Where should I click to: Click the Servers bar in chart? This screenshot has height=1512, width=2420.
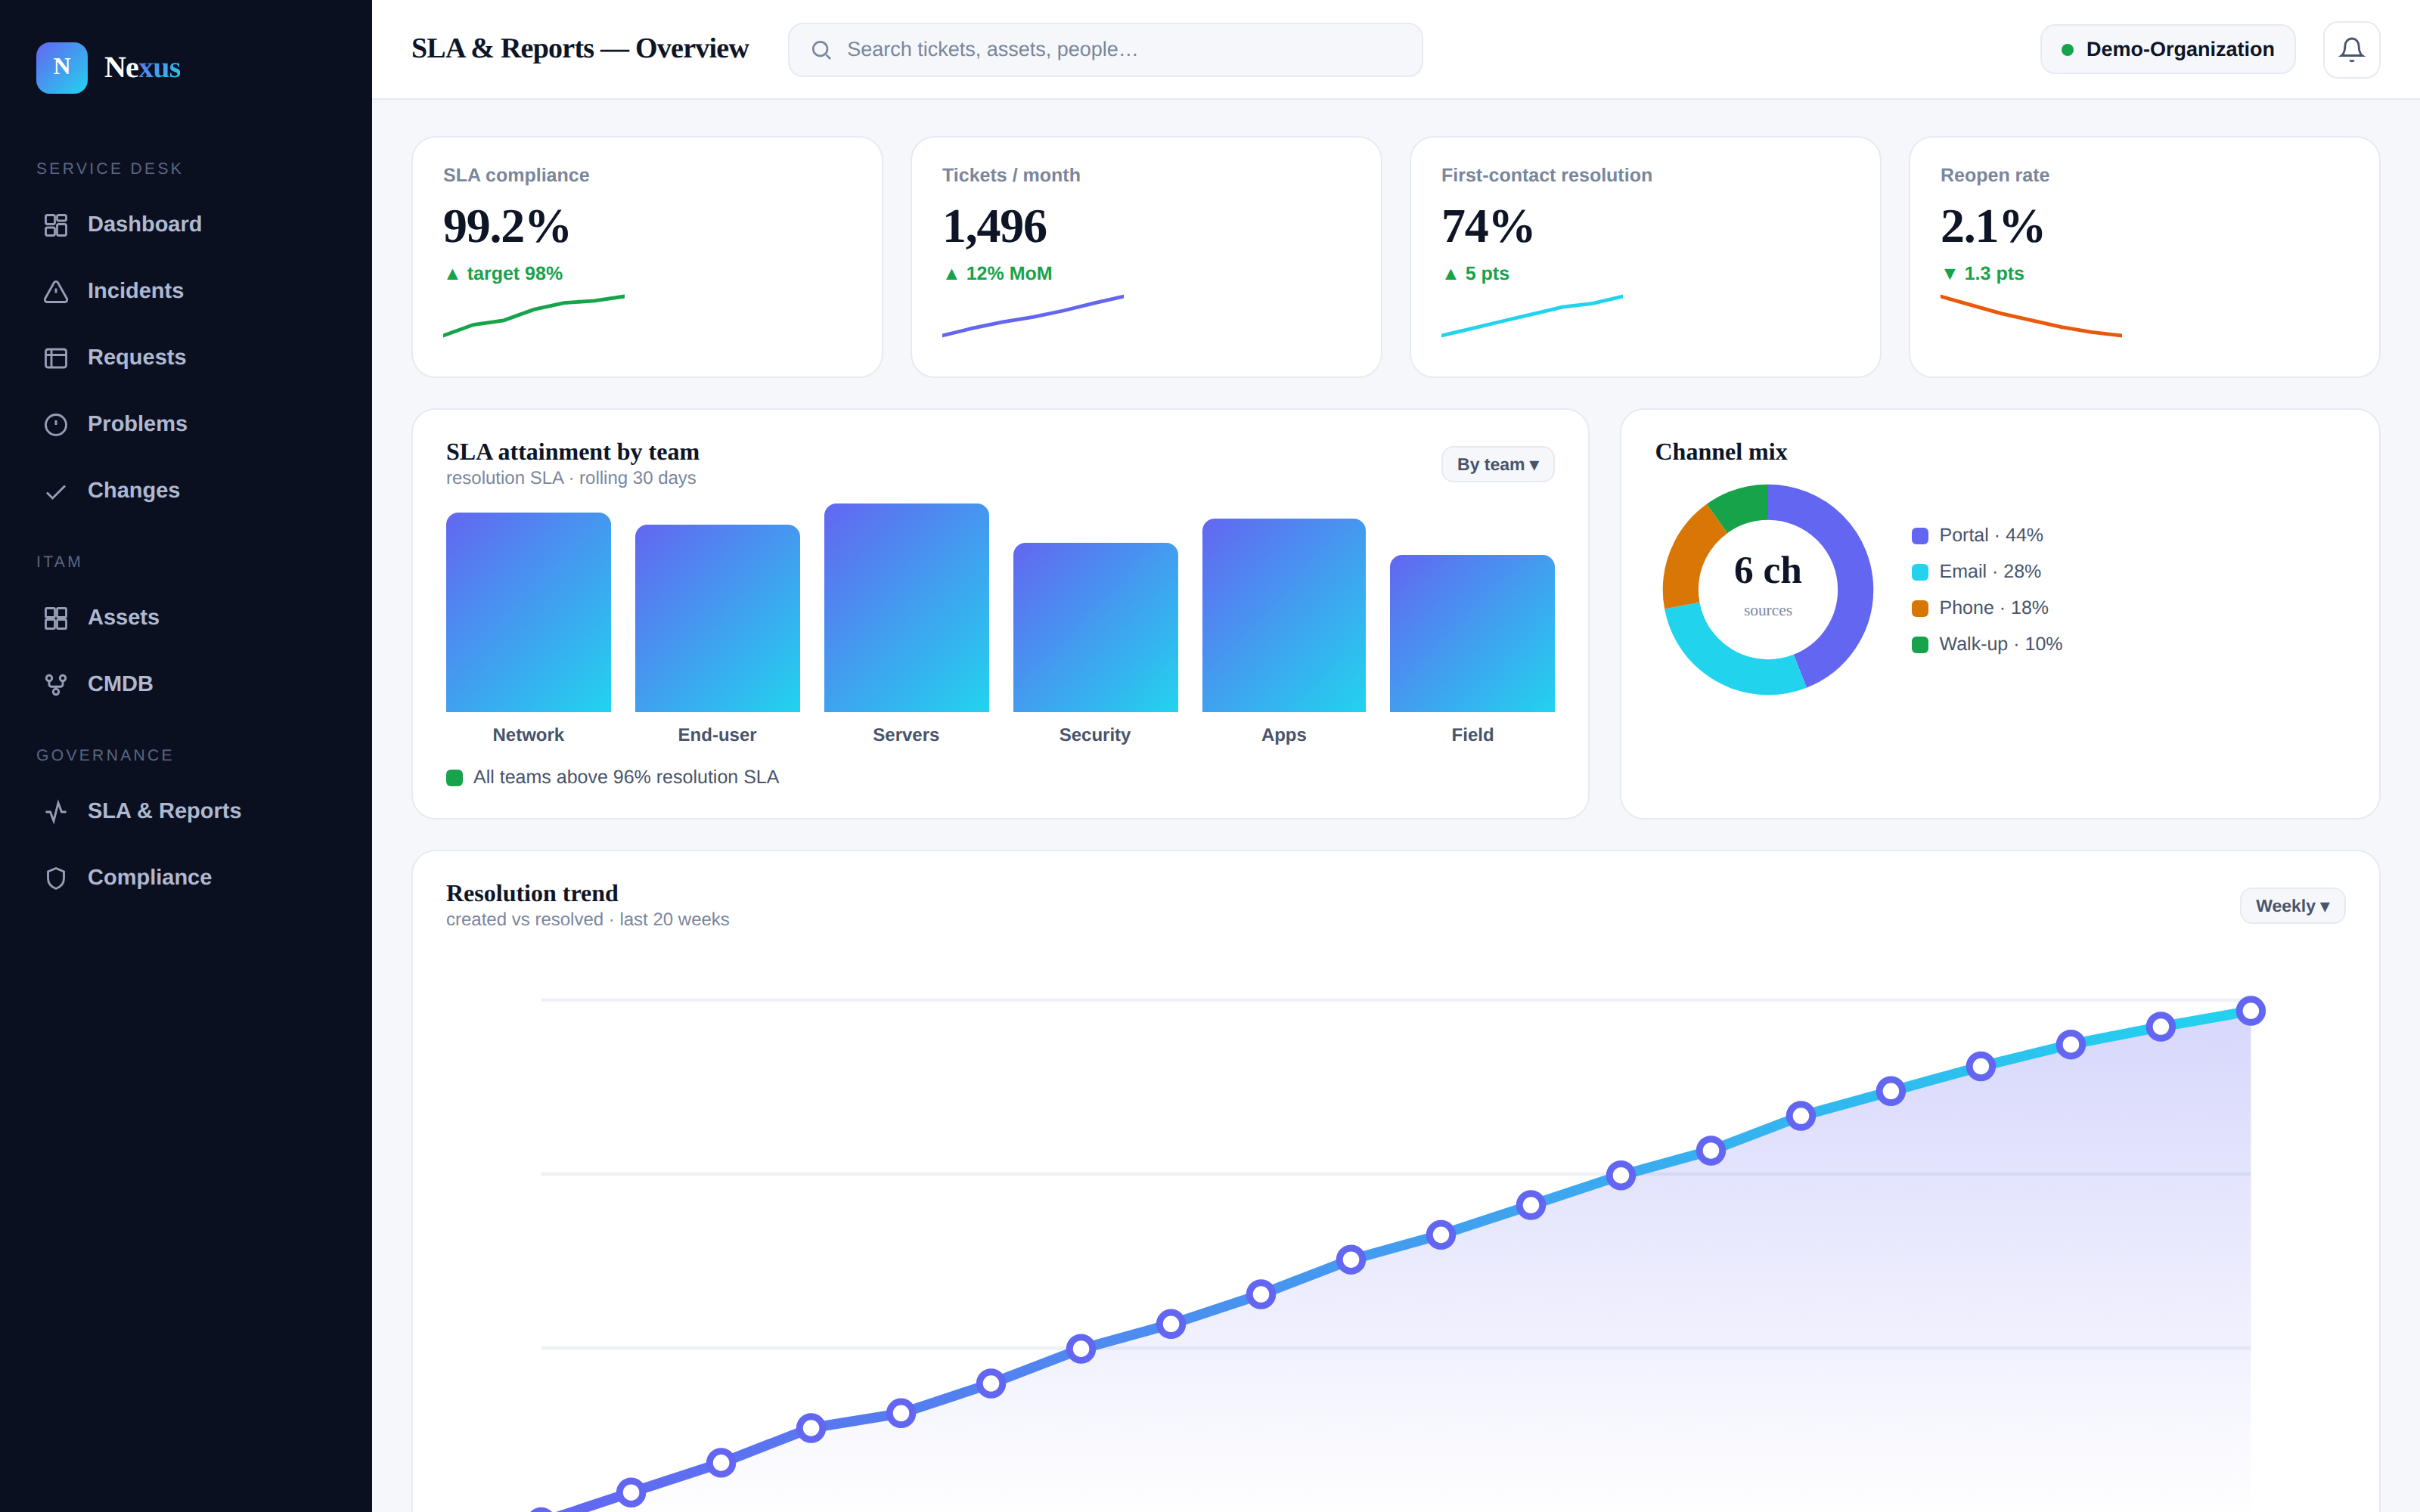(x=906, y=608)
